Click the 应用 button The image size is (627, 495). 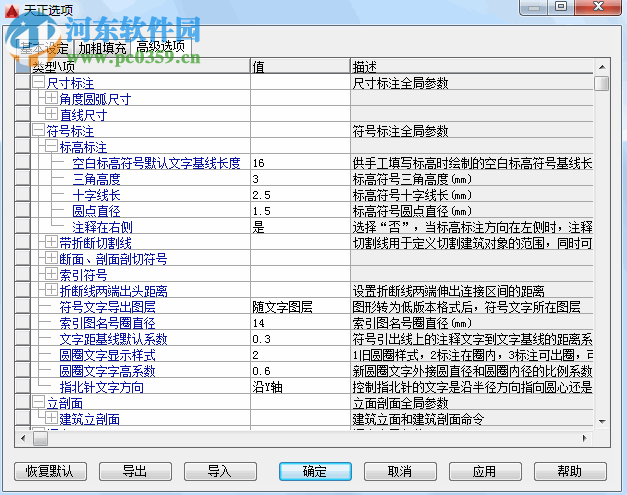click(485, 471)
